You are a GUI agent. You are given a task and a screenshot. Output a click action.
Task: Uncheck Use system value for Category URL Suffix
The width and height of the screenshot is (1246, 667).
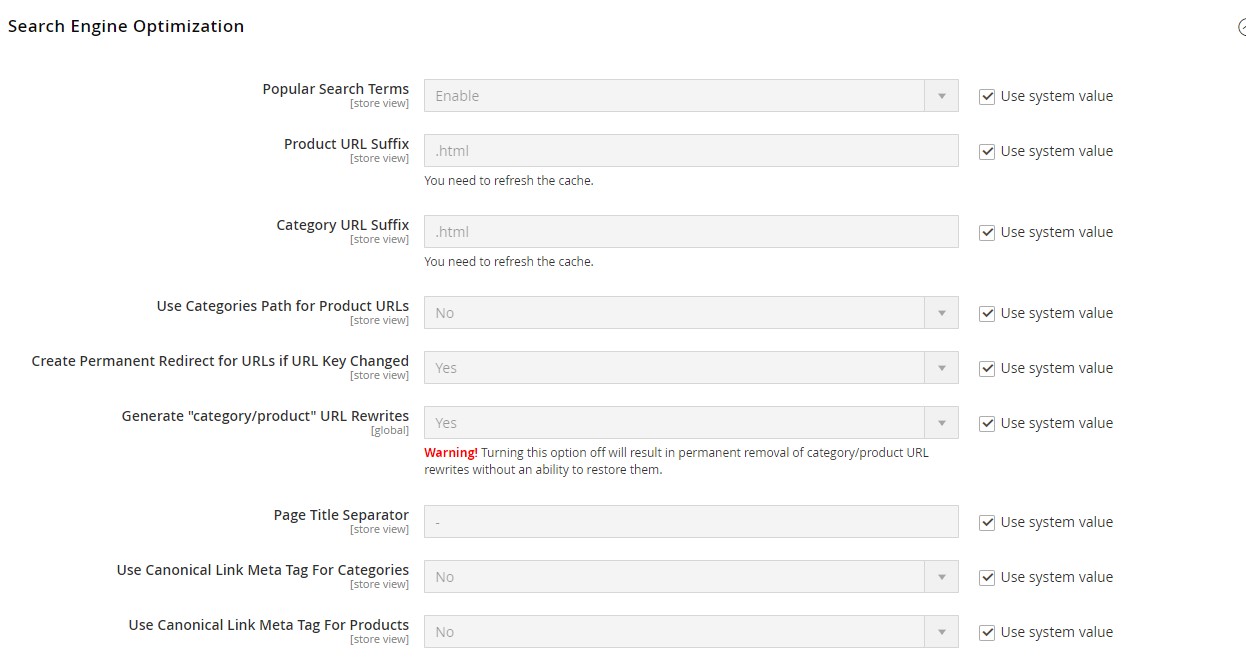(987, 231)
